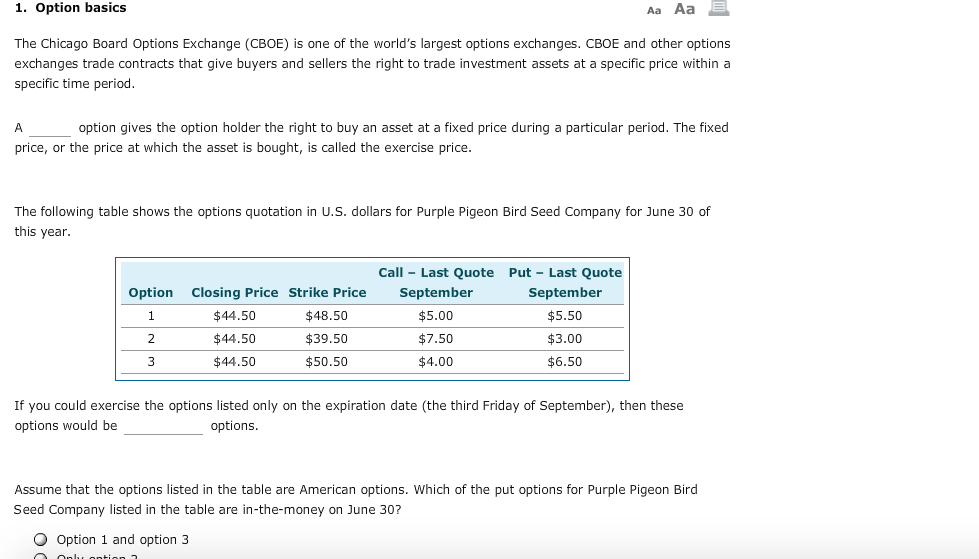This screenshot has height=559, width=979.
Task: Select 'Option 1 and option 3' radio button
Action: (41, 540)
